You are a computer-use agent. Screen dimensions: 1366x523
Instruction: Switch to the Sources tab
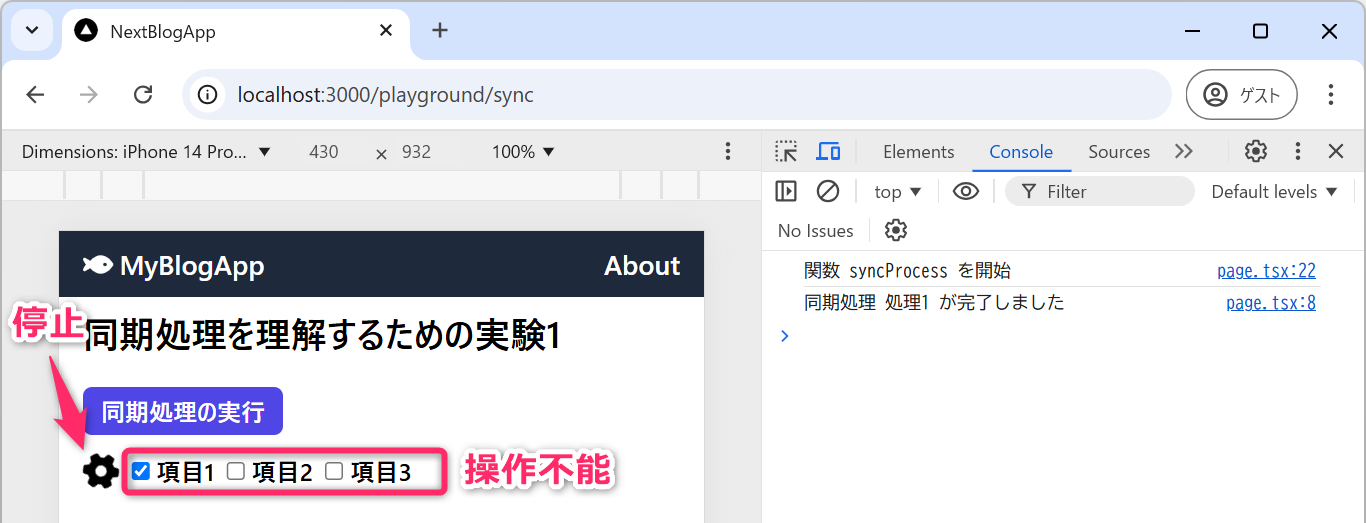pyautogui.click(x=1118, y=152)
